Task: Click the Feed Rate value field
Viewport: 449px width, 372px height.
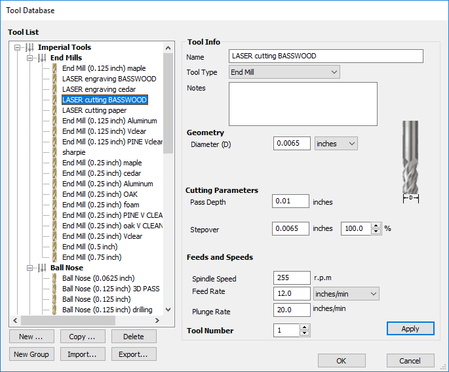Action: [292, 294]
